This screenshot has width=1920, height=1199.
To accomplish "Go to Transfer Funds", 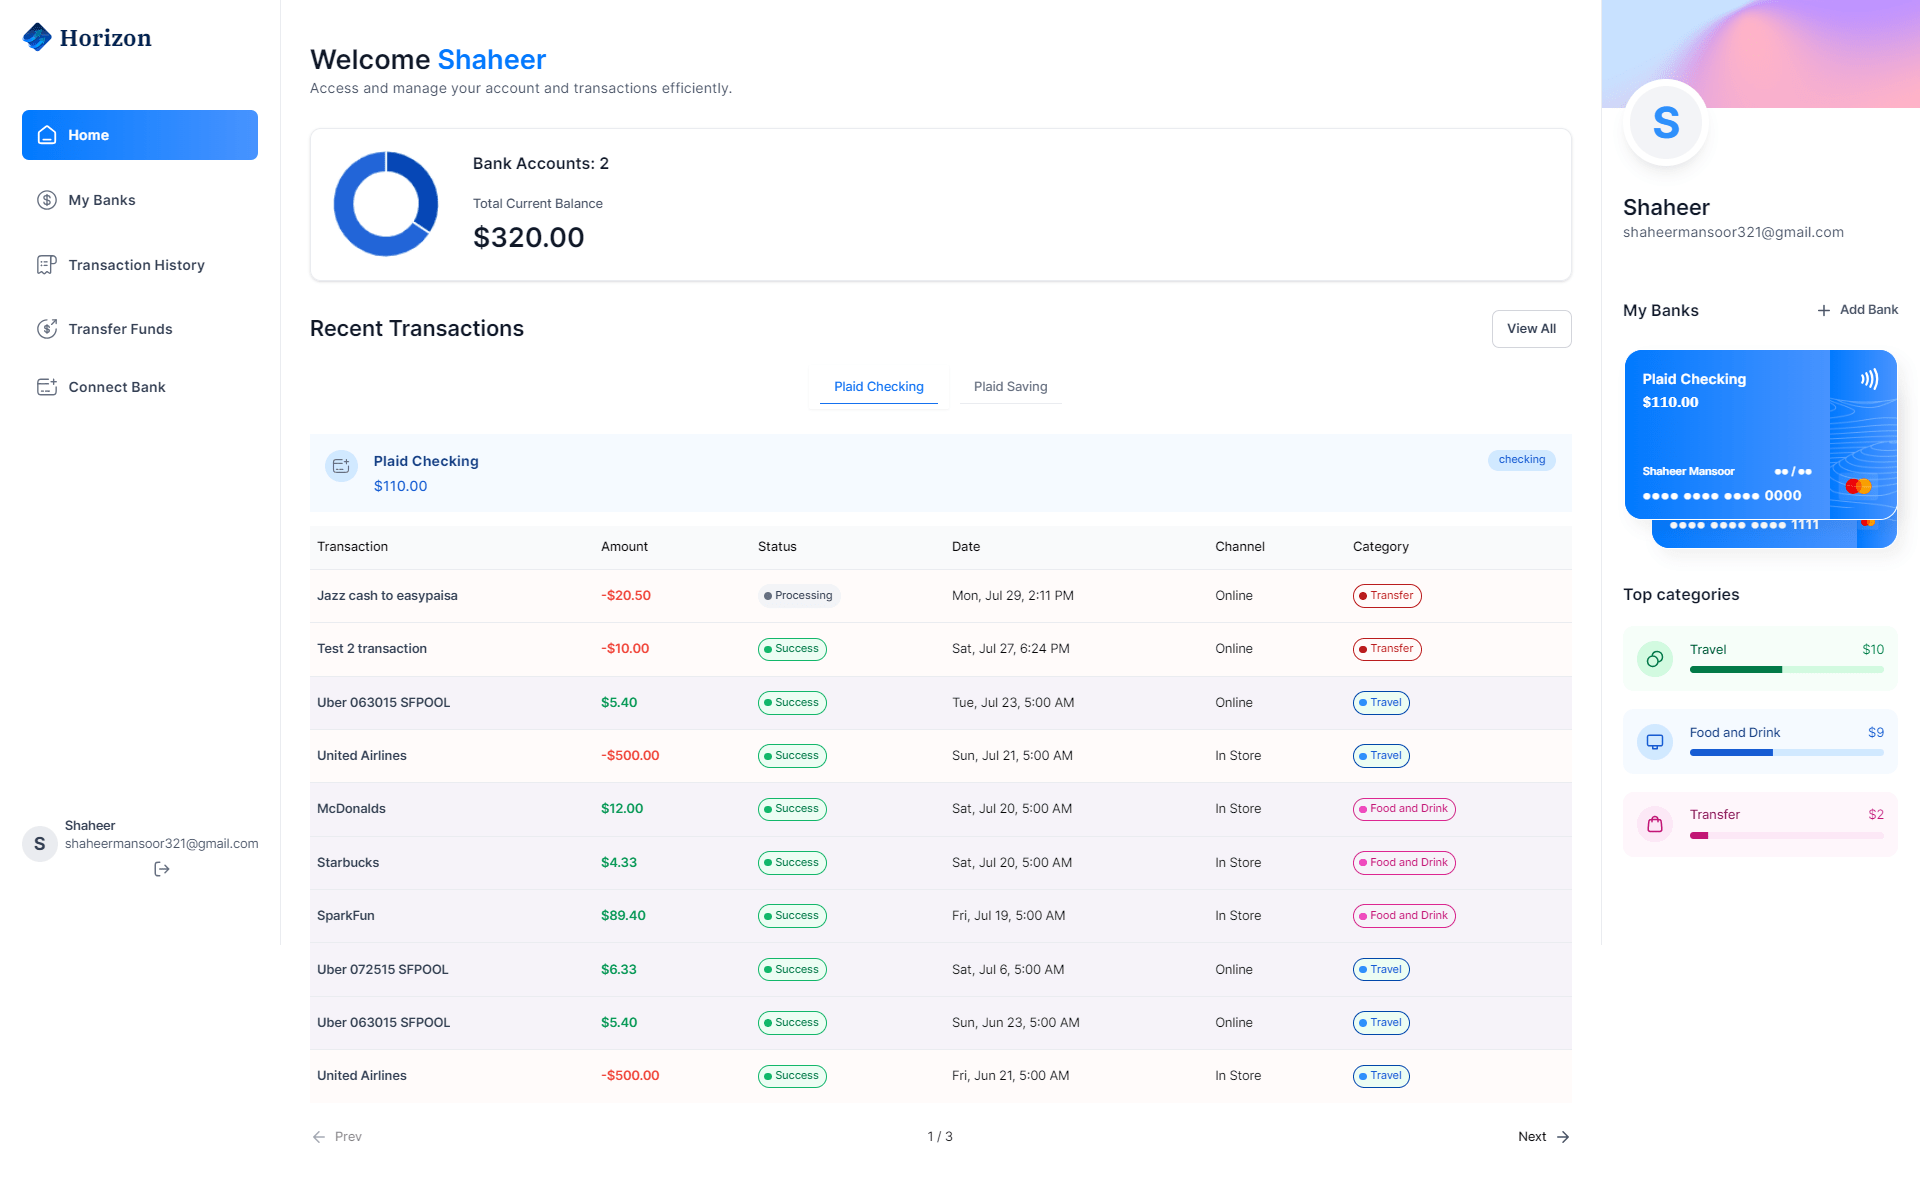I will tap(120, 329).
